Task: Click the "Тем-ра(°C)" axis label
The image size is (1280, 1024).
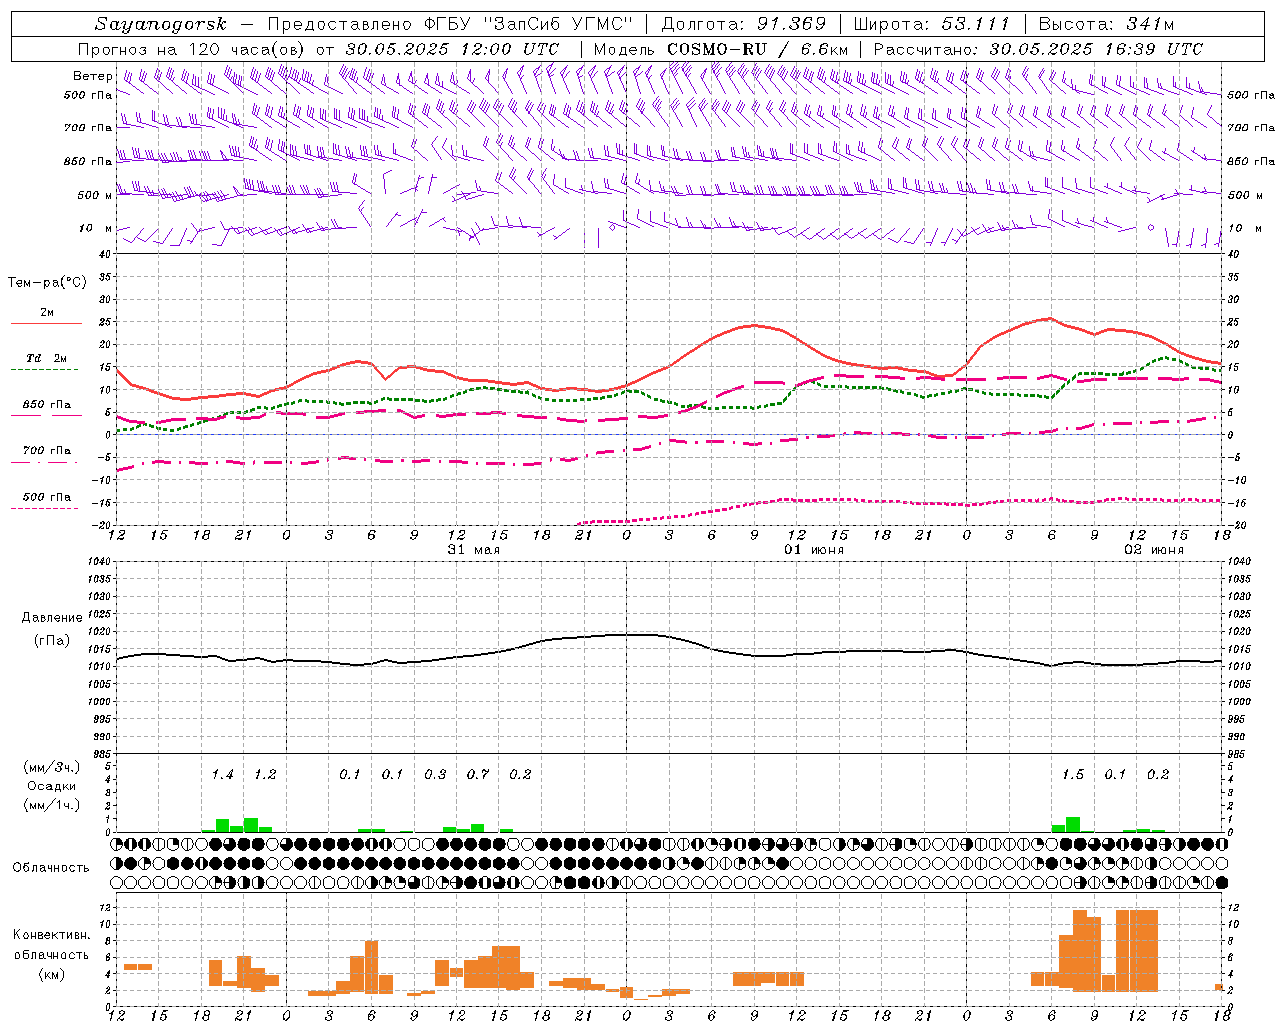Action: tap(47, 283)
